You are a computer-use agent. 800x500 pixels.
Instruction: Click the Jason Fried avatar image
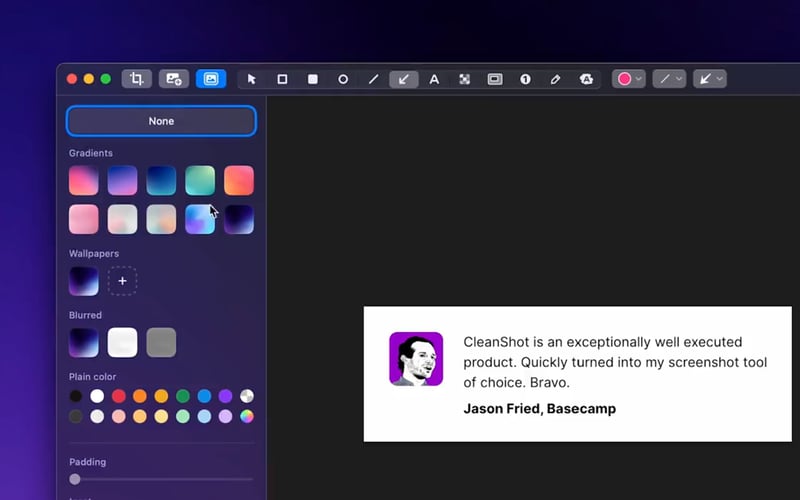point(416,359)
